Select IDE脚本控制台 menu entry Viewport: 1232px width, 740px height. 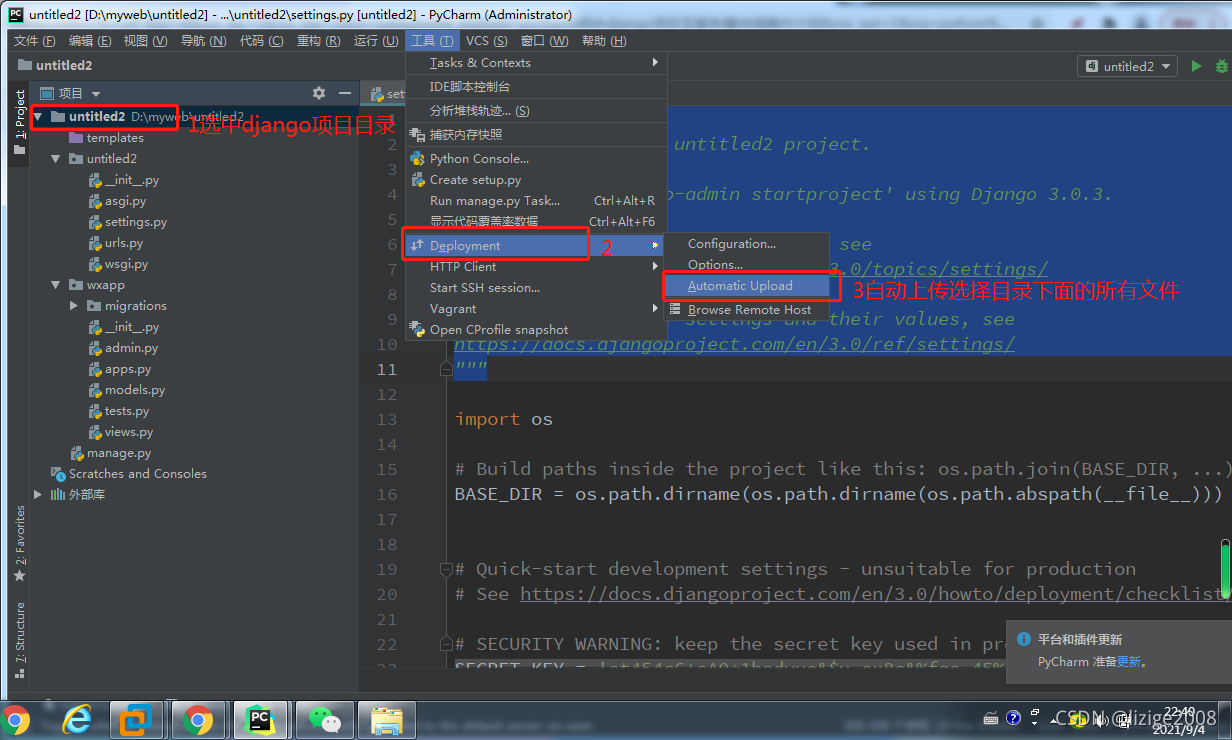[535, 87]
